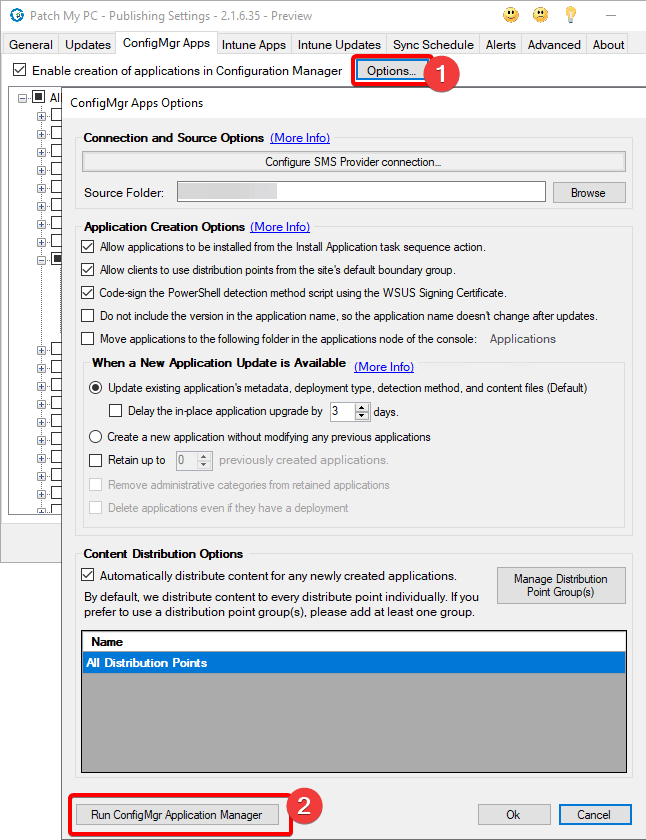Increase the delay days spinner value
This screenshot has width=646, height=840.
(362, 408)
